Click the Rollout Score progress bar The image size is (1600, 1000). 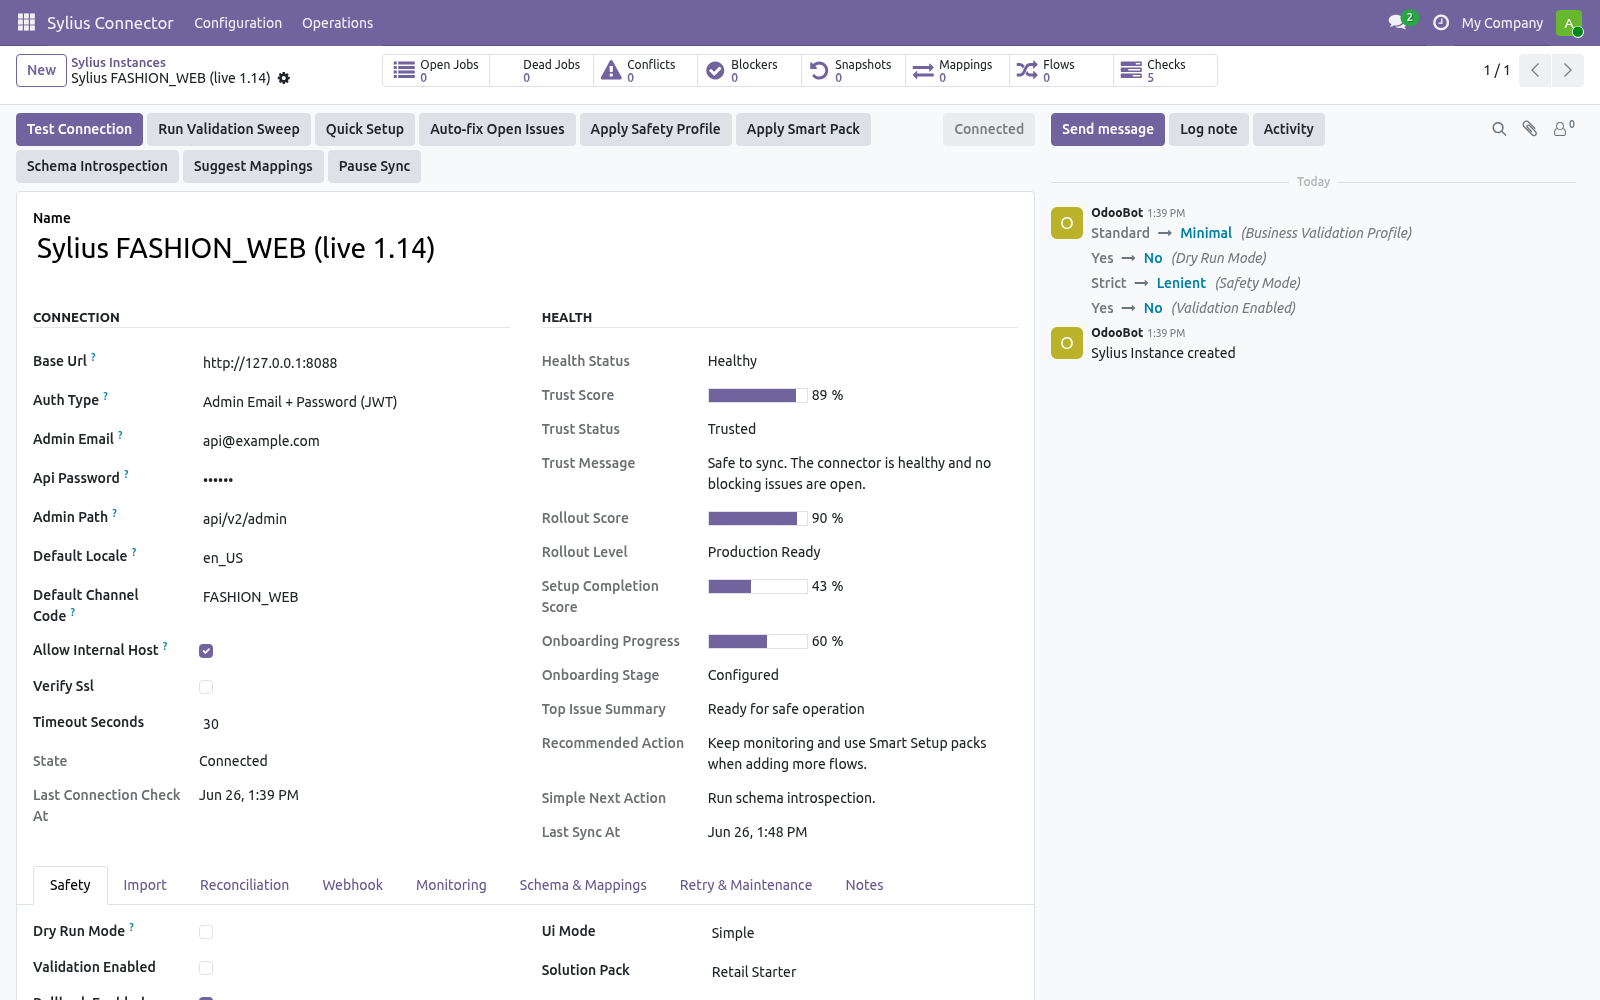click(x=758, y=518)
